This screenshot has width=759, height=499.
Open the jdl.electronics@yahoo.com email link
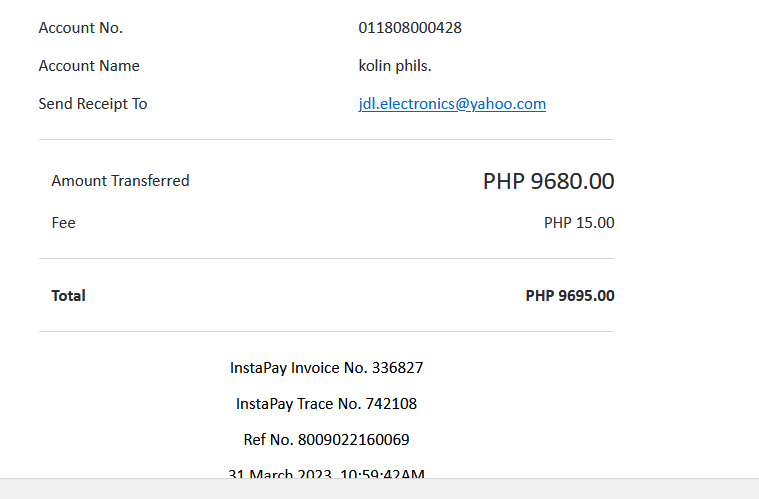click(x=452, y=104)
